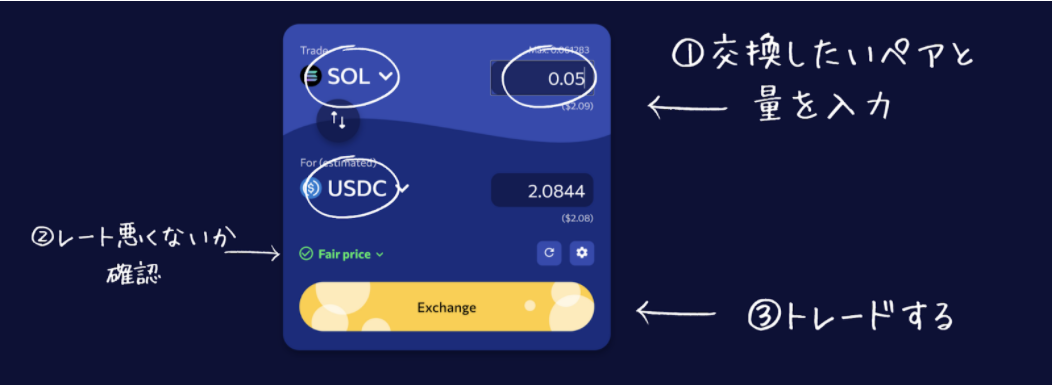Expand the Fair price details chevron
Screen dimensions: 1052x385
pos(380,255)
